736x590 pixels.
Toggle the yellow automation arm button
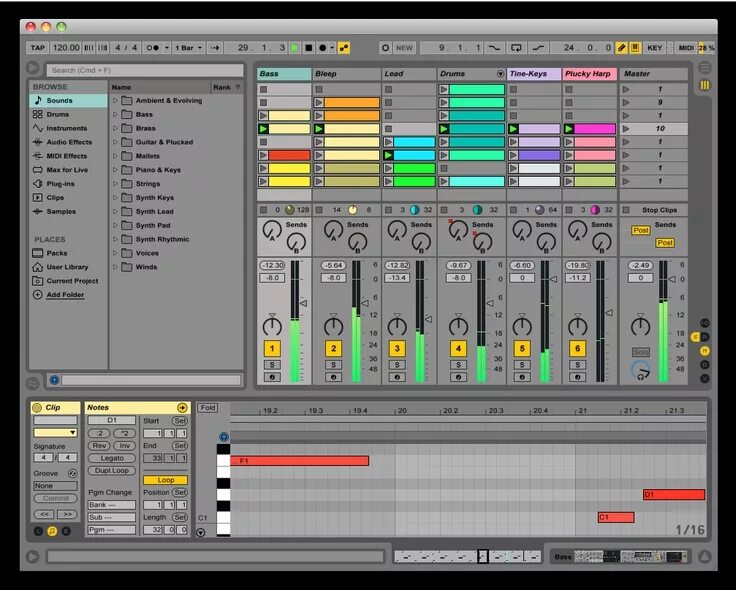click(x=344, y=47)
